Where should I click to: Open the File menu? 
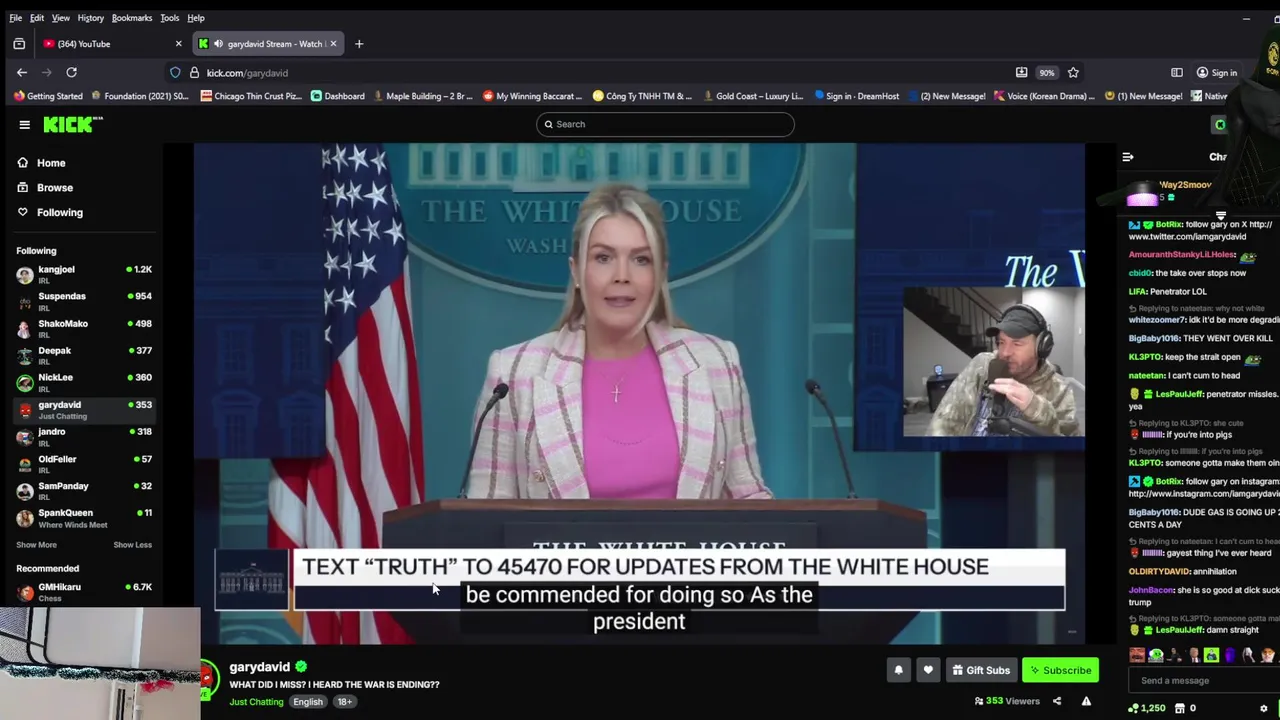[16, 18]
